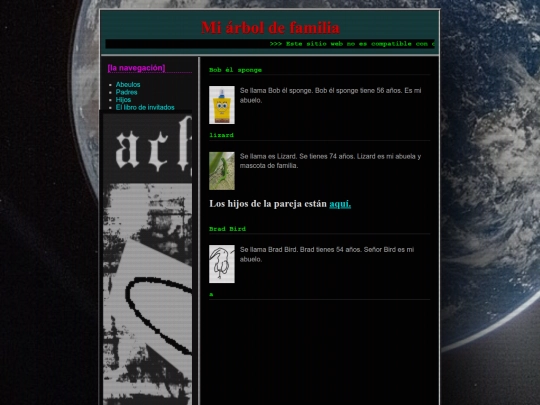
Task: Open the Abeulos navigation link
Action: pyautogui.click(x=128, y=84)
